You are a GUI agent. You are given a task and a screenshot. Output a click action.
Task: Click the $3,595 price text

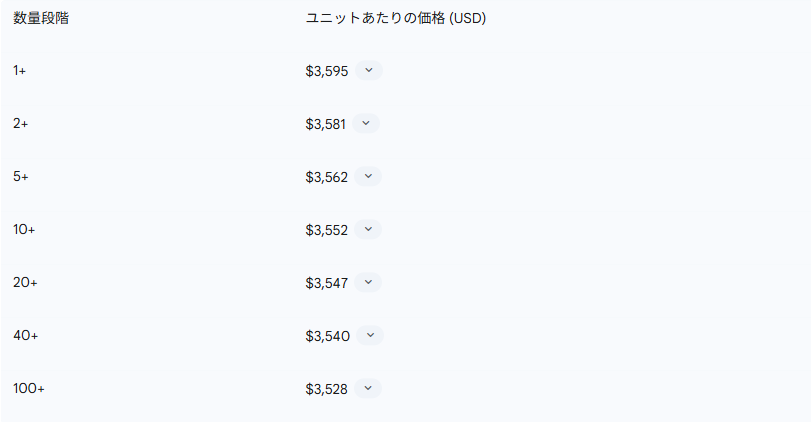pyautogui.click(x=327, y=71)
